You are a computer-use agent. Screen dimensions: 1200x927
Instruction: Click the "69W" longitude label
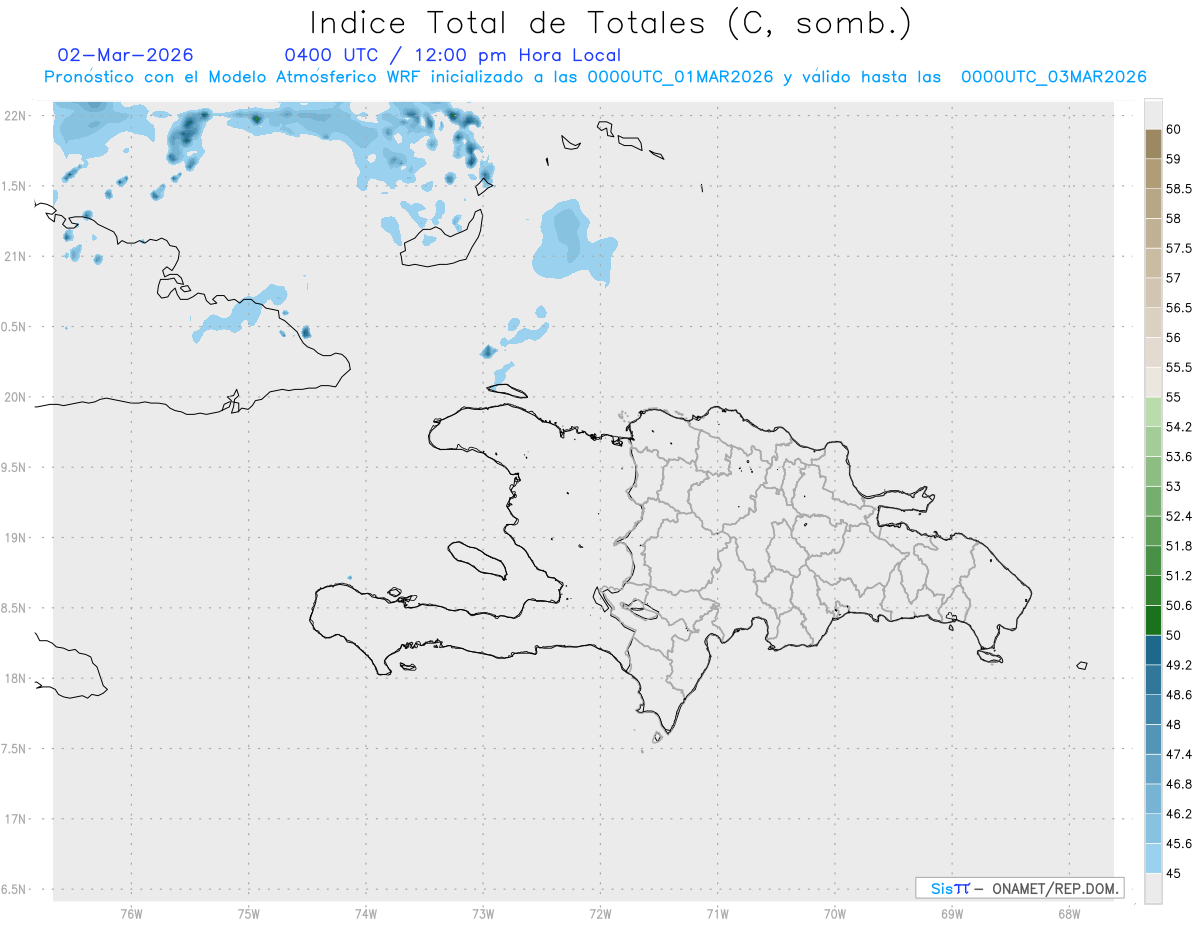click(952, 913)
